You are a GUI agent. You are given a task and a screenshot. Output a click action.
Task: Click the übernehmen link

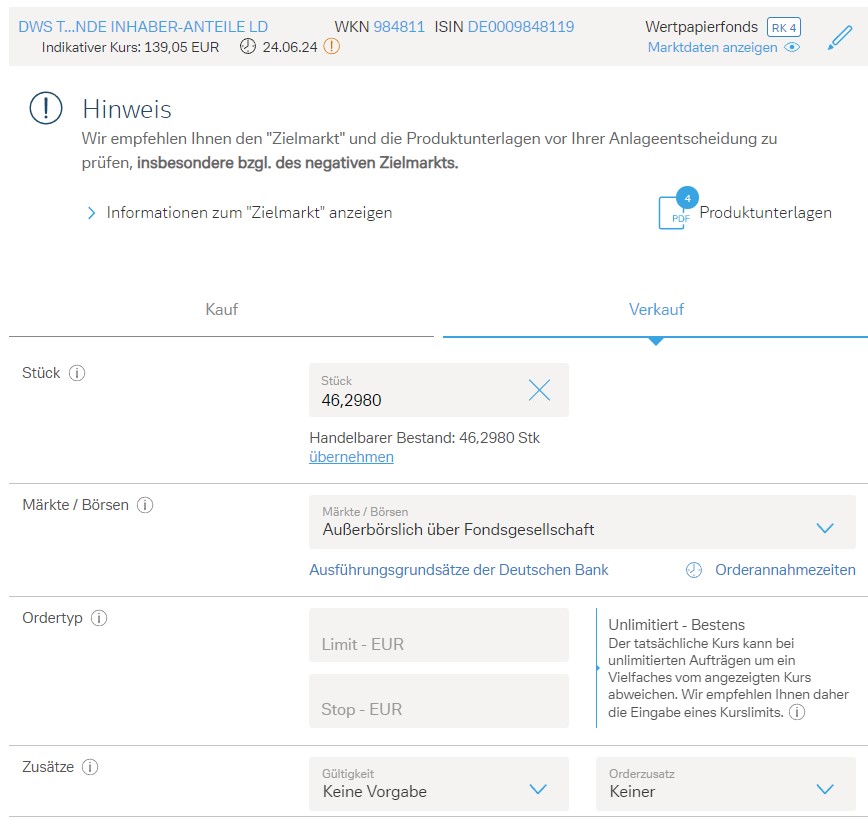point(351,457)
